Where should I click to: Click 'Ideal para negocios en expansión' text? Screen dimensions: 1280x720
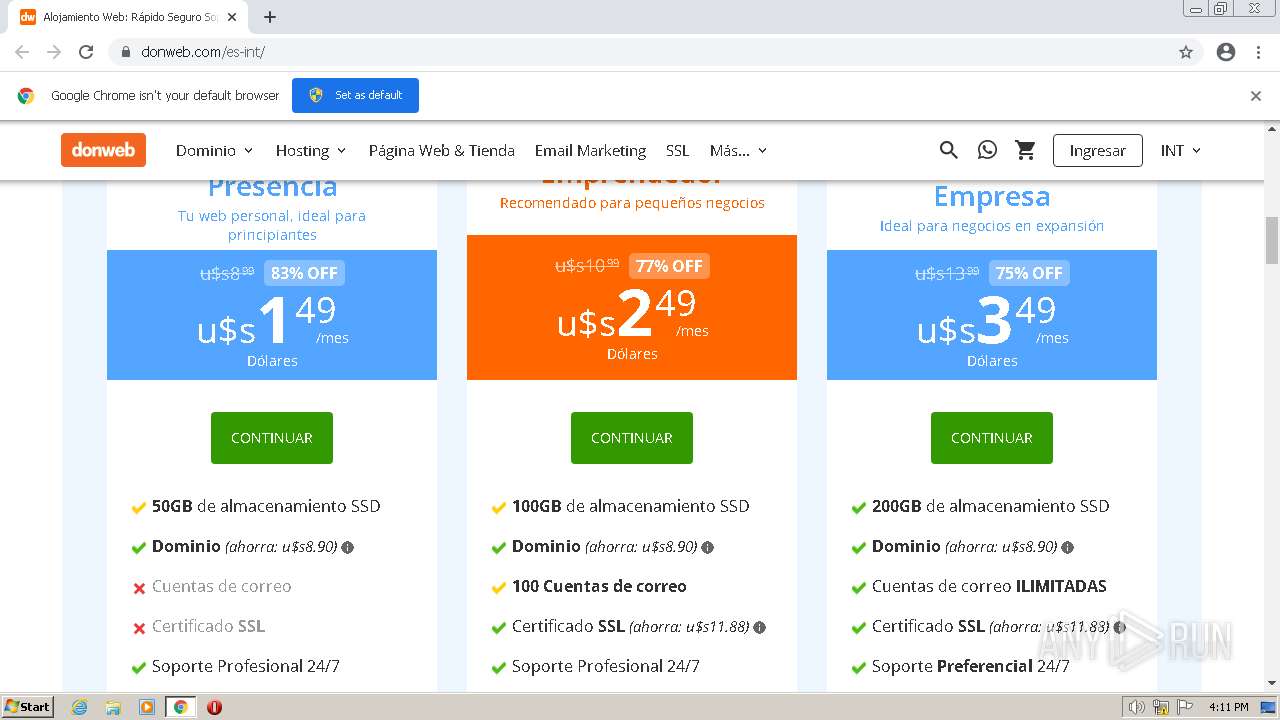(x=992, y=226)
